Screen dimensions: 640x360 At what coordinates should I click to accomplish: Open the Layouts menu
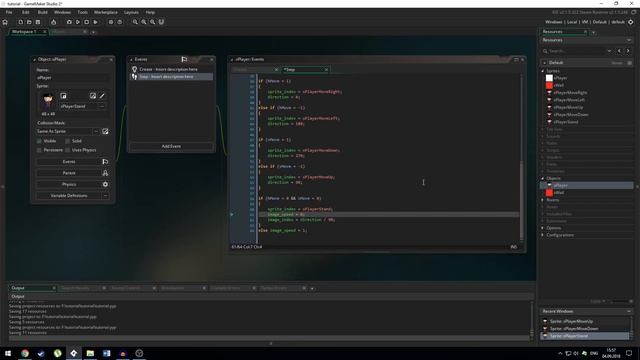point(131,13)
